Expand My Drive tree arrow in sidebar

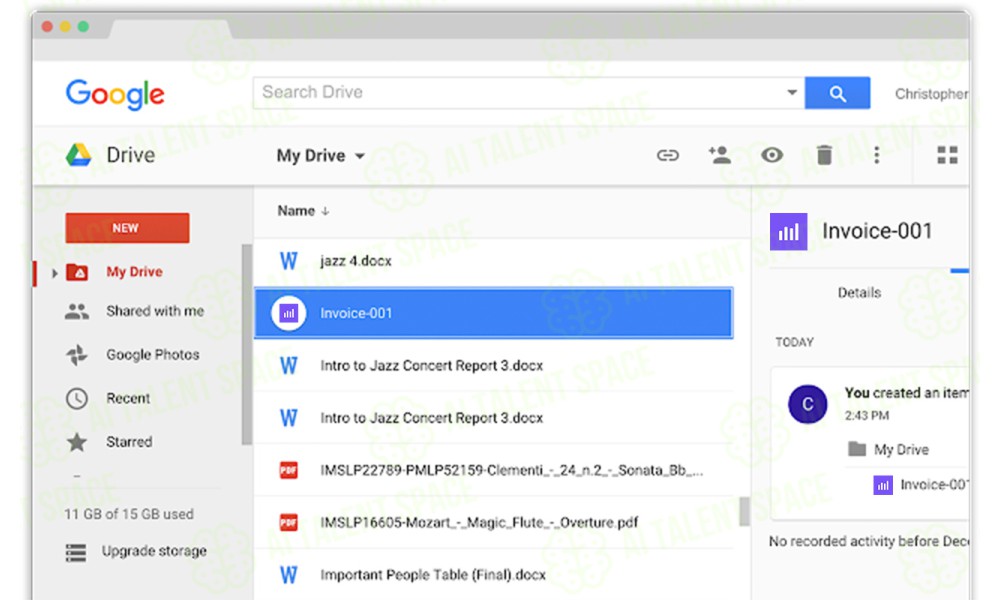[54, 273]
